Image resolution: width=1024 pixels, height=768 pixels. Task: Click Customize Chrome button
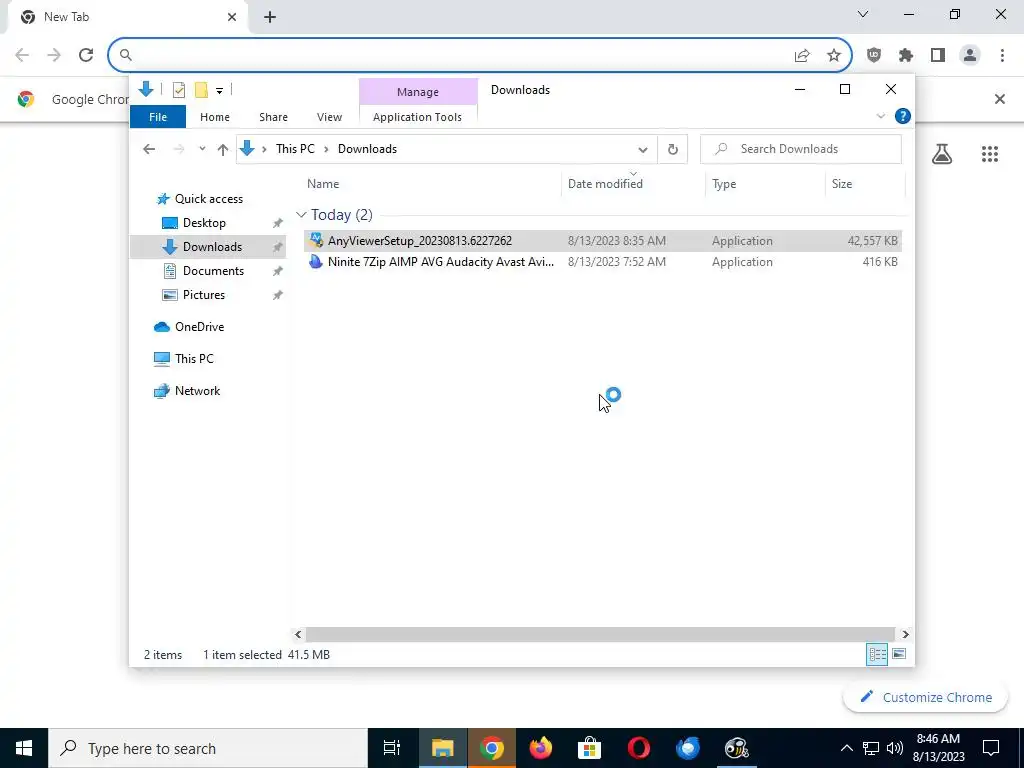(x=927, y=697)
